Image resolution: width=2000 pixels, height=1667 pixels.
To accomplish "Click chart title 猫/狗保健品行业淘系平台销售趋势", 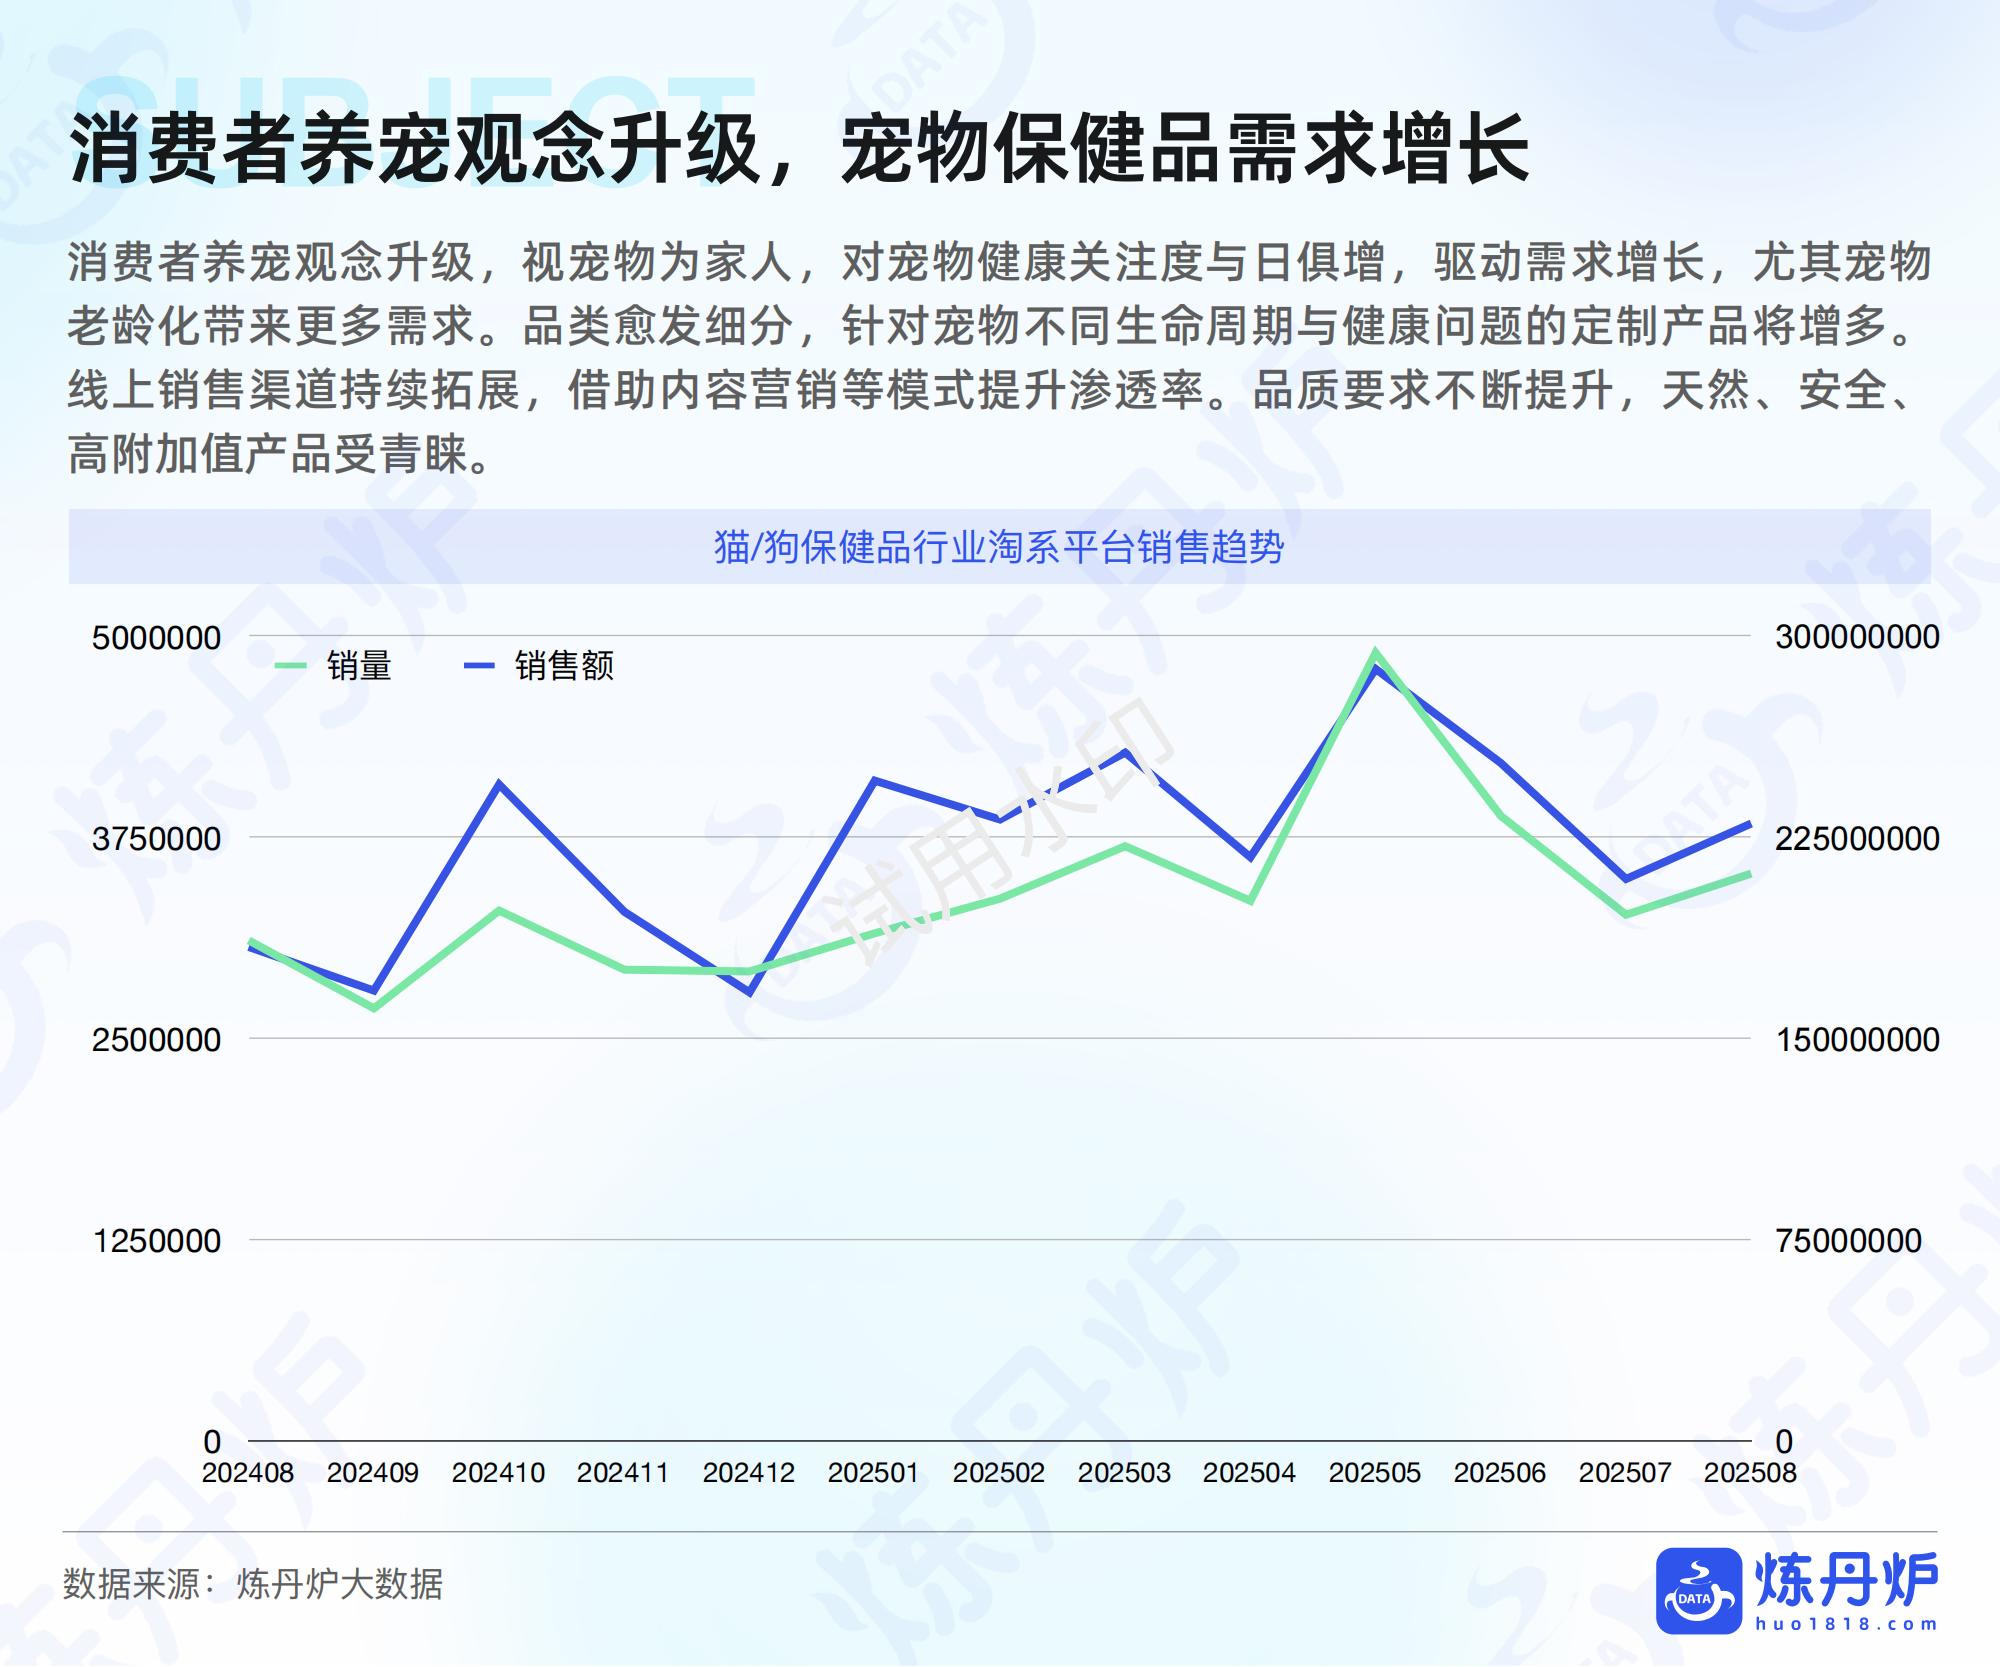I will [998, 547].
